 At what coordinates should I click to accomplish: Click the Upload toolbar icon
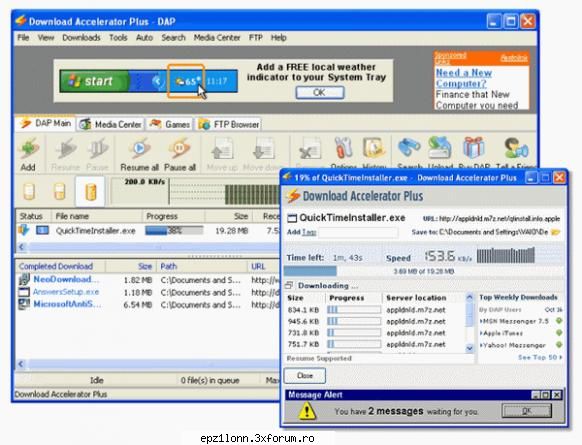coord(440,148)
